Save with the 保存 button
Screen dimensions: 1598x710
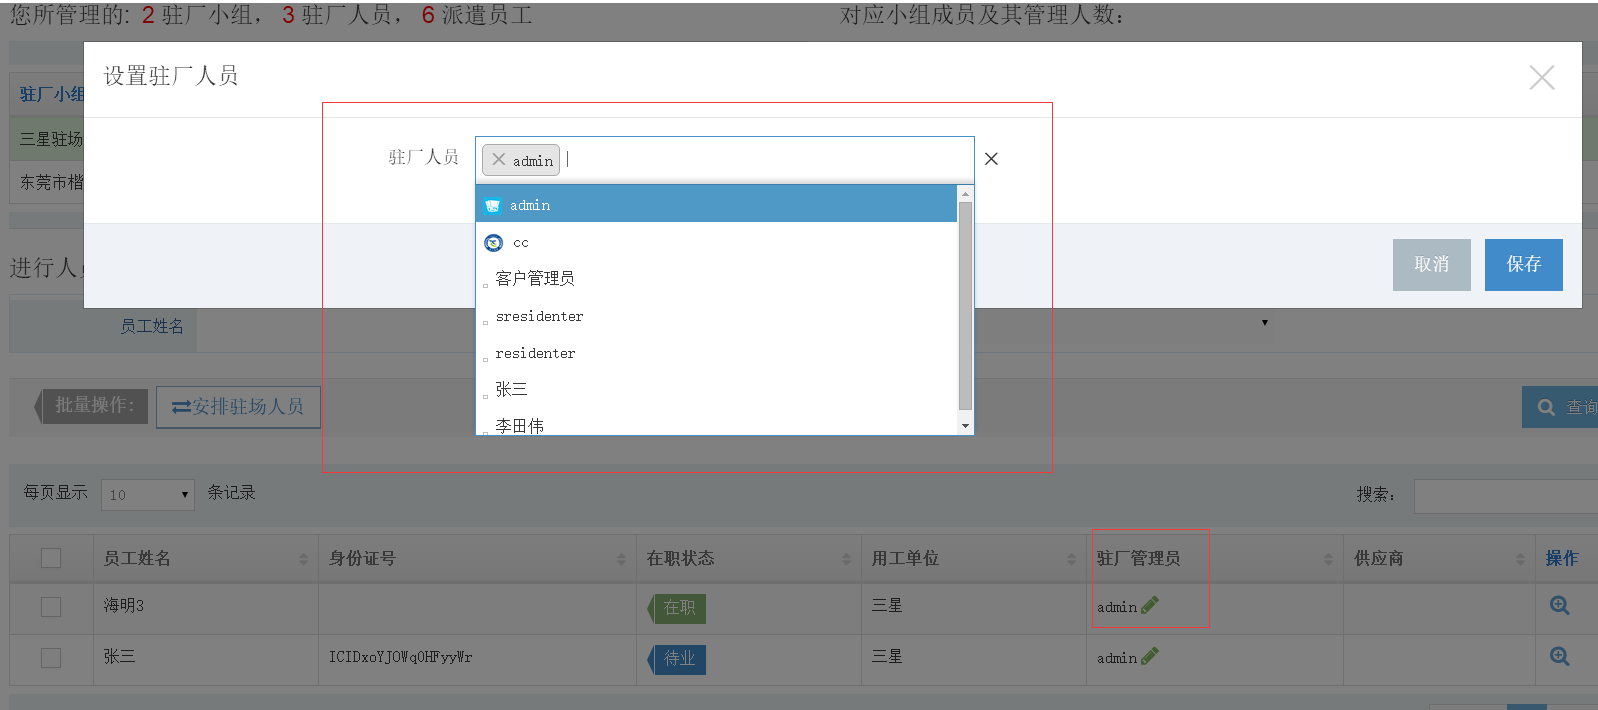[x=1523, y=264]
